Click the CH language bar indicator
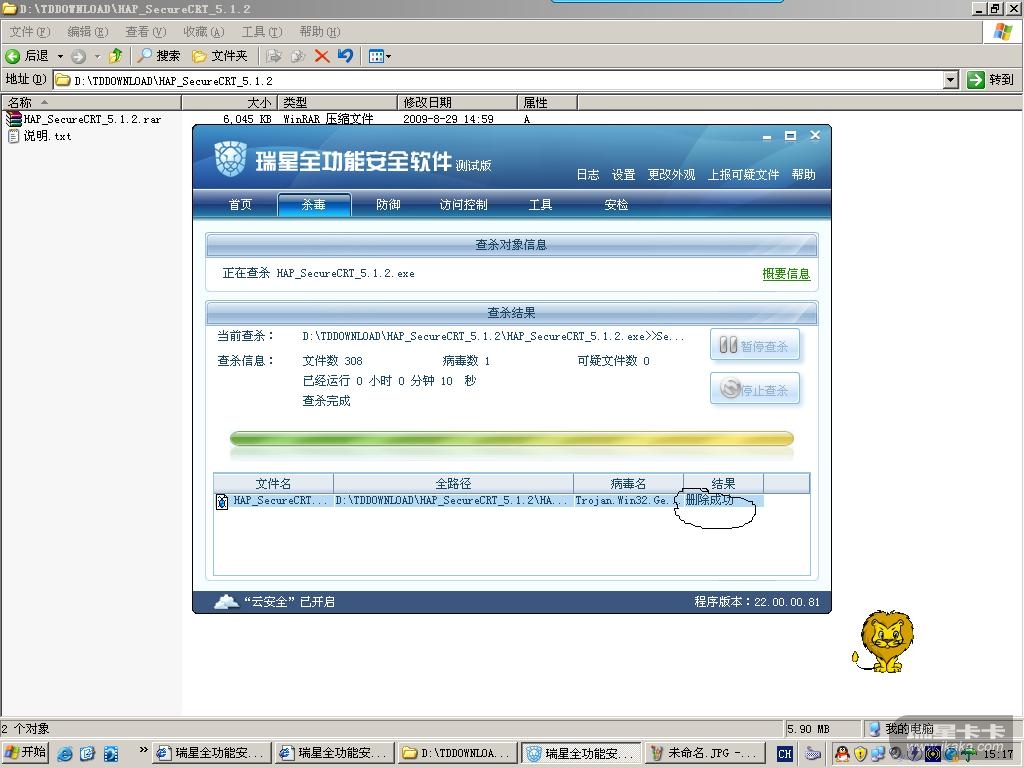The image size is (1024, 768). click(784, 754)
